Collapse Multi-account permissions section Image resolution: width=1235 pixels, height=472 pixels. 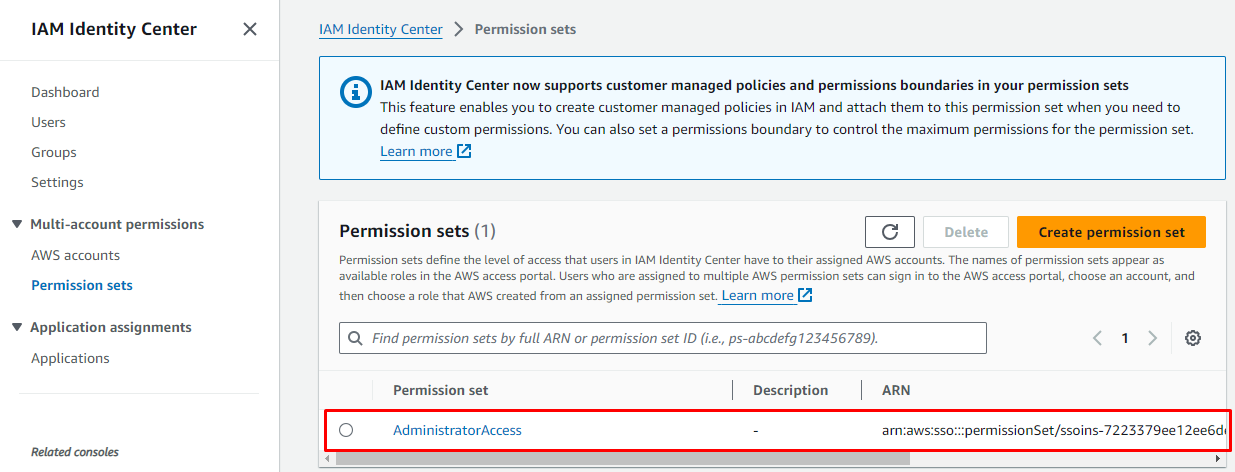(17, 224)
